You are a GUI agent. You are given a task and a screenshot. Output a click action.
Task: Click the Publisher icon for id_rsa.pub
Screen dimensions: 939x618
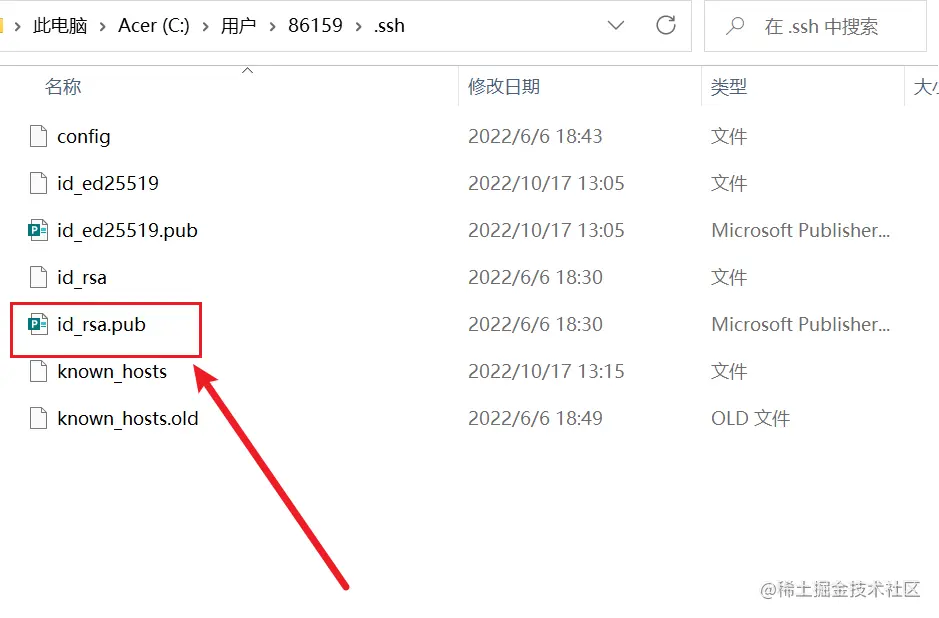[x=38, y=324]
